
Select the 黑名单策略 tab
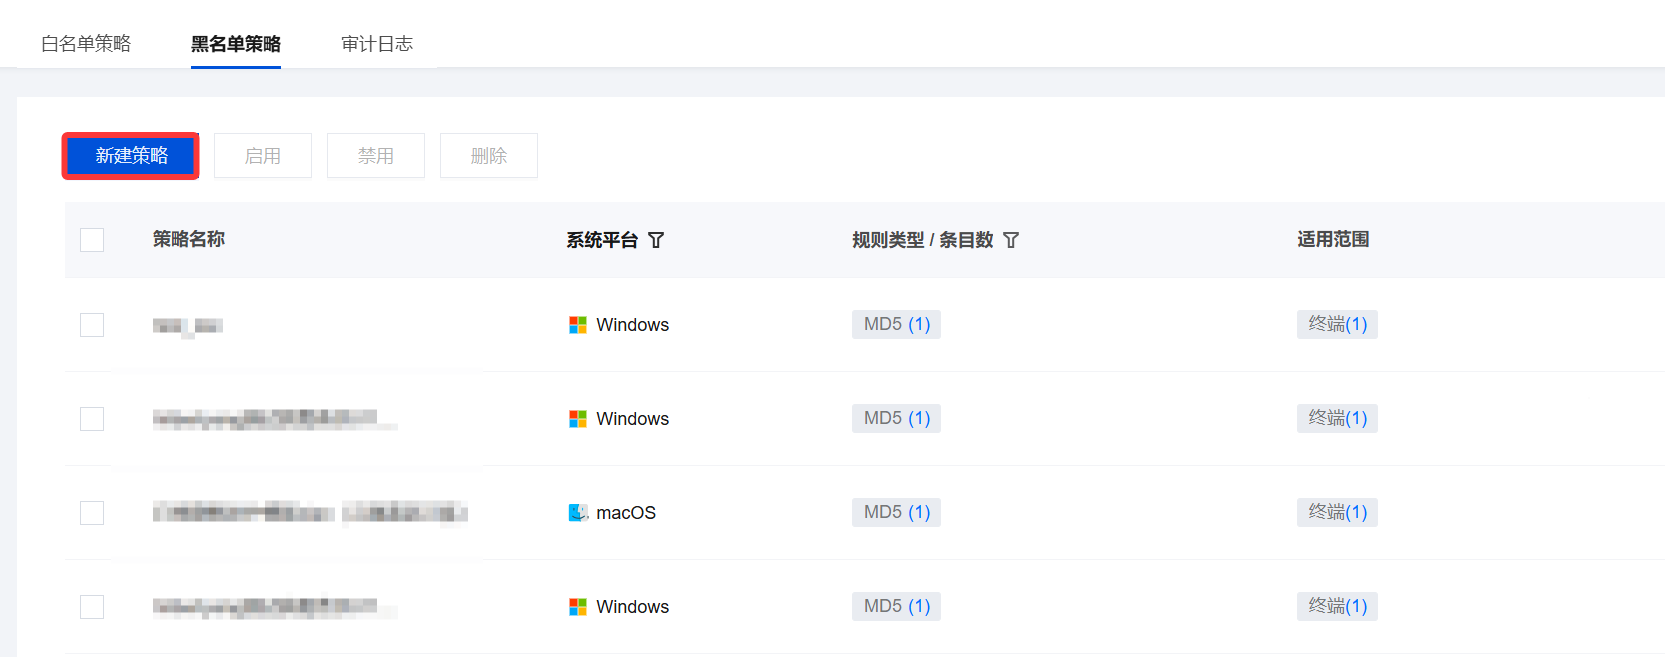236,44
